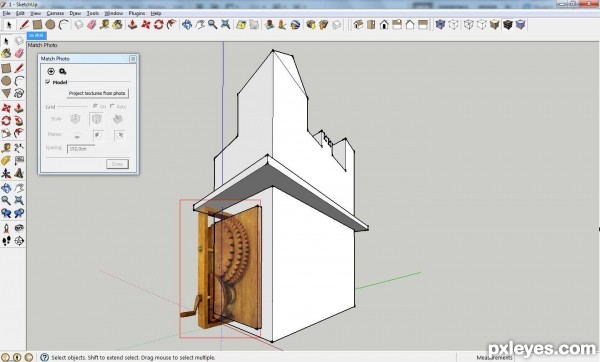
Task: Click the last grid Style button
Action: click(118, 119)
